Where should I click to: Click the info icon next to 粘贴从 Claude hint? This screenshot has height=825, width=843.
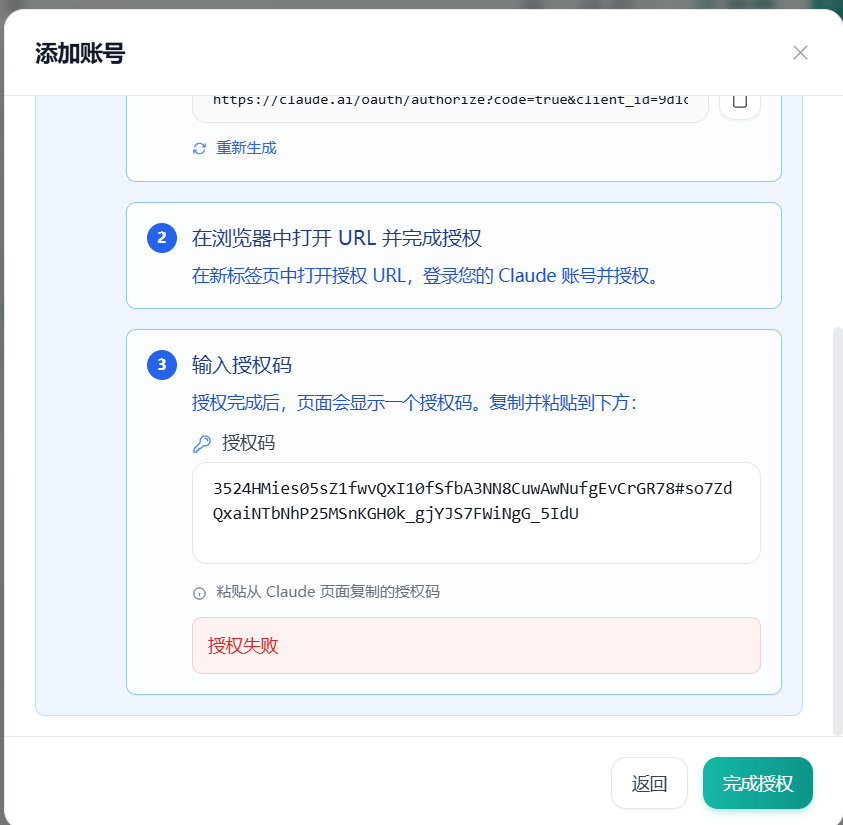(199, 593)
